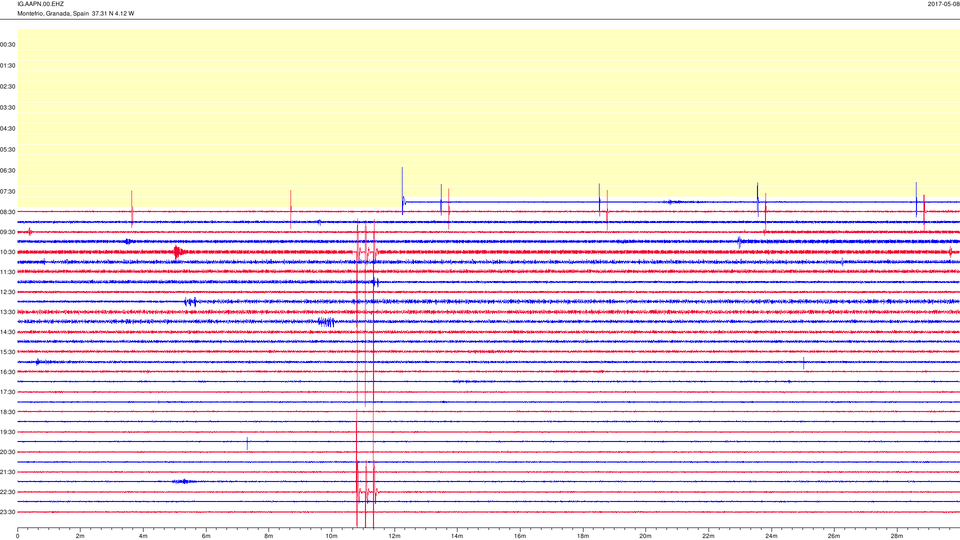Click the small blue spike near 7m on 20:00 trace
The image size is (960, 540).
click(x=247, y=443)
